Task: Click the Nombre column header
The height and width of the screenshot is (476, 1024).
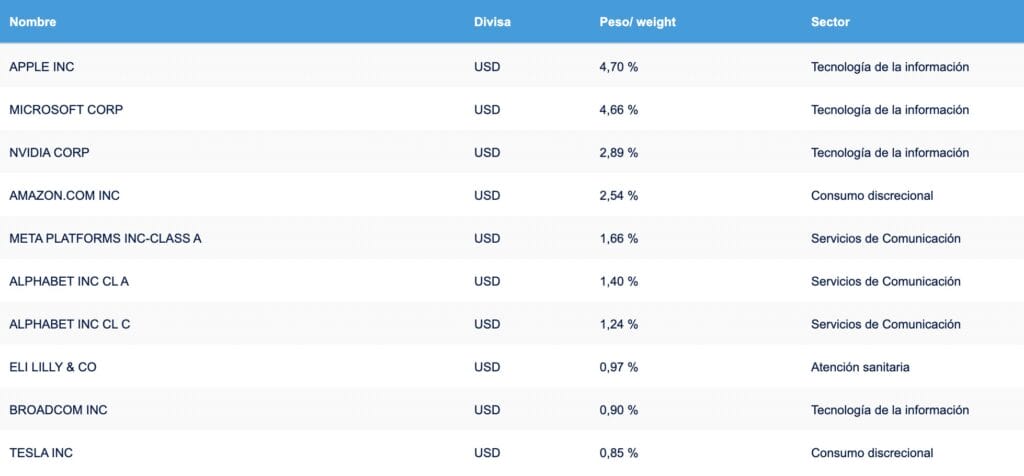Action: point(33,22)
